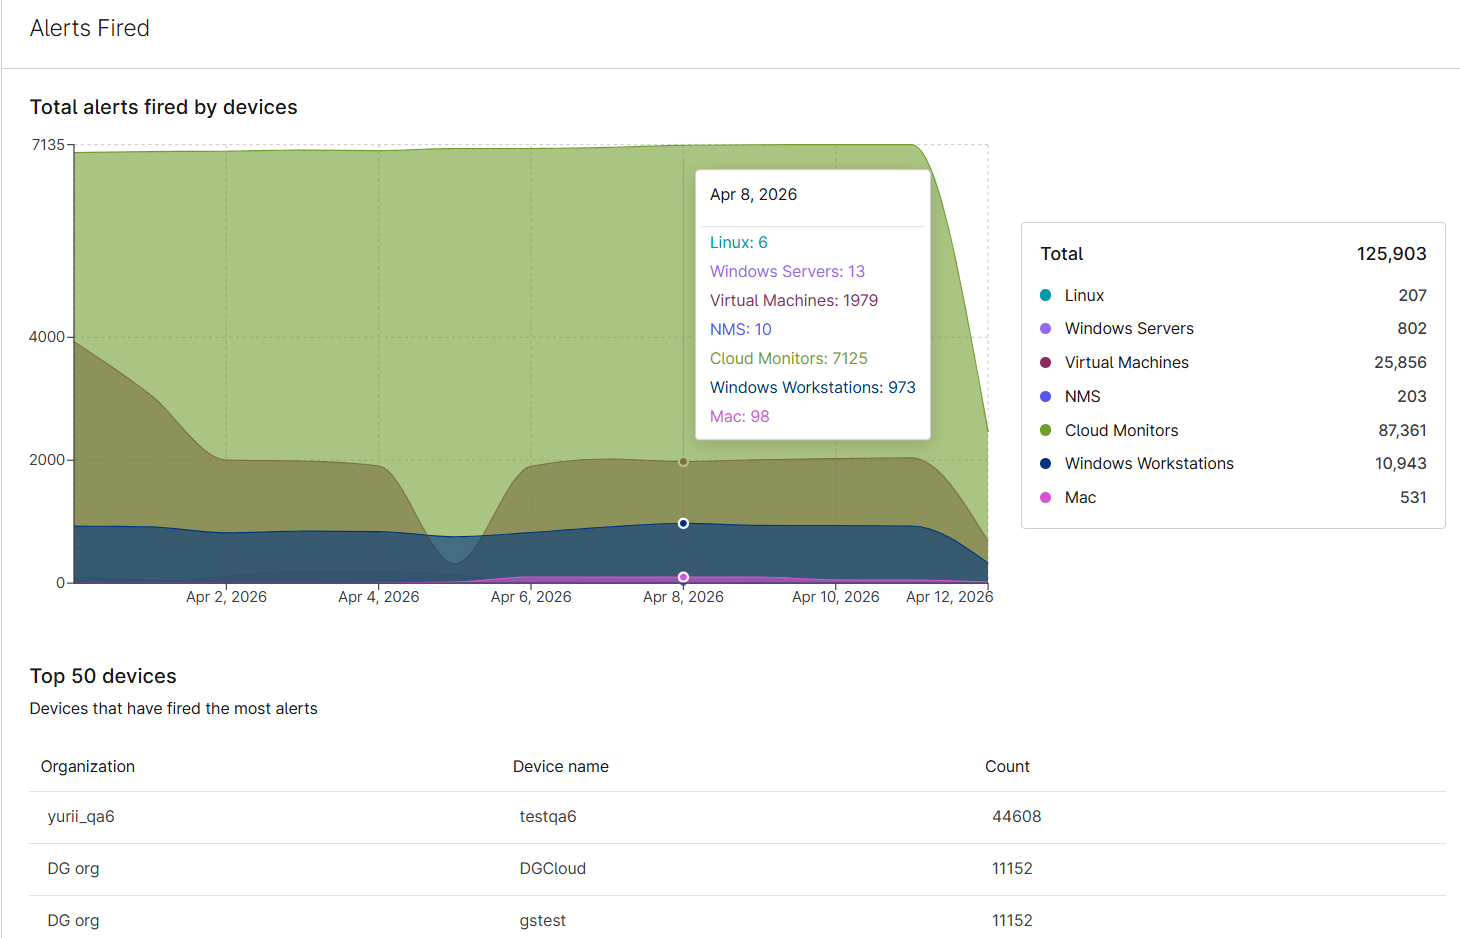Click the Apr 6, 2026 axis label

click(x=531, y=597)
